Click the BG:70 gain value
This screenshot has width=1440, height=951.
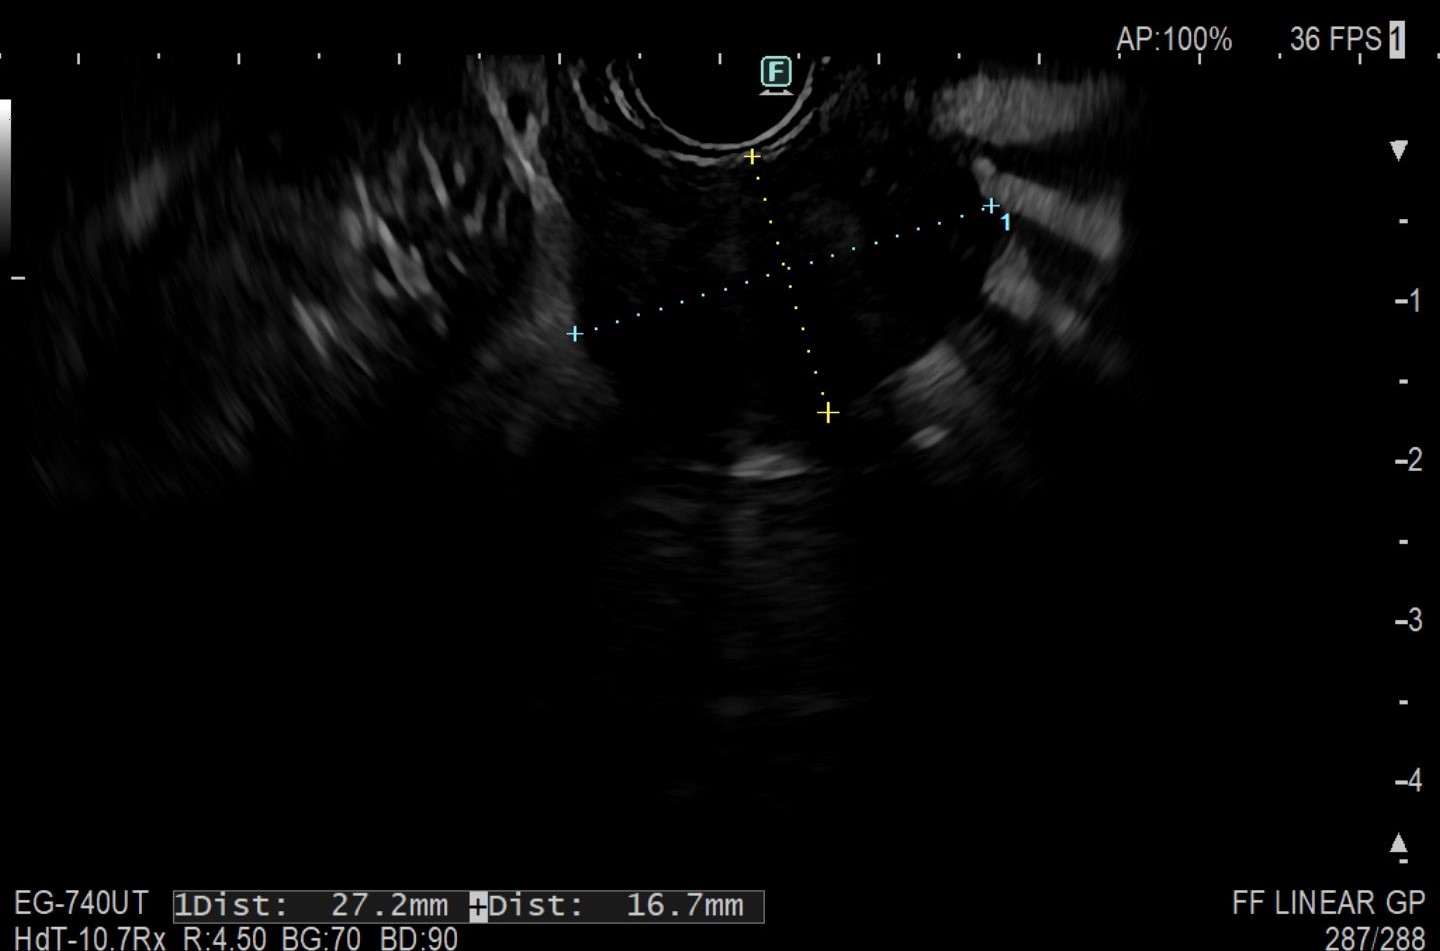click(x=321, y=938)
